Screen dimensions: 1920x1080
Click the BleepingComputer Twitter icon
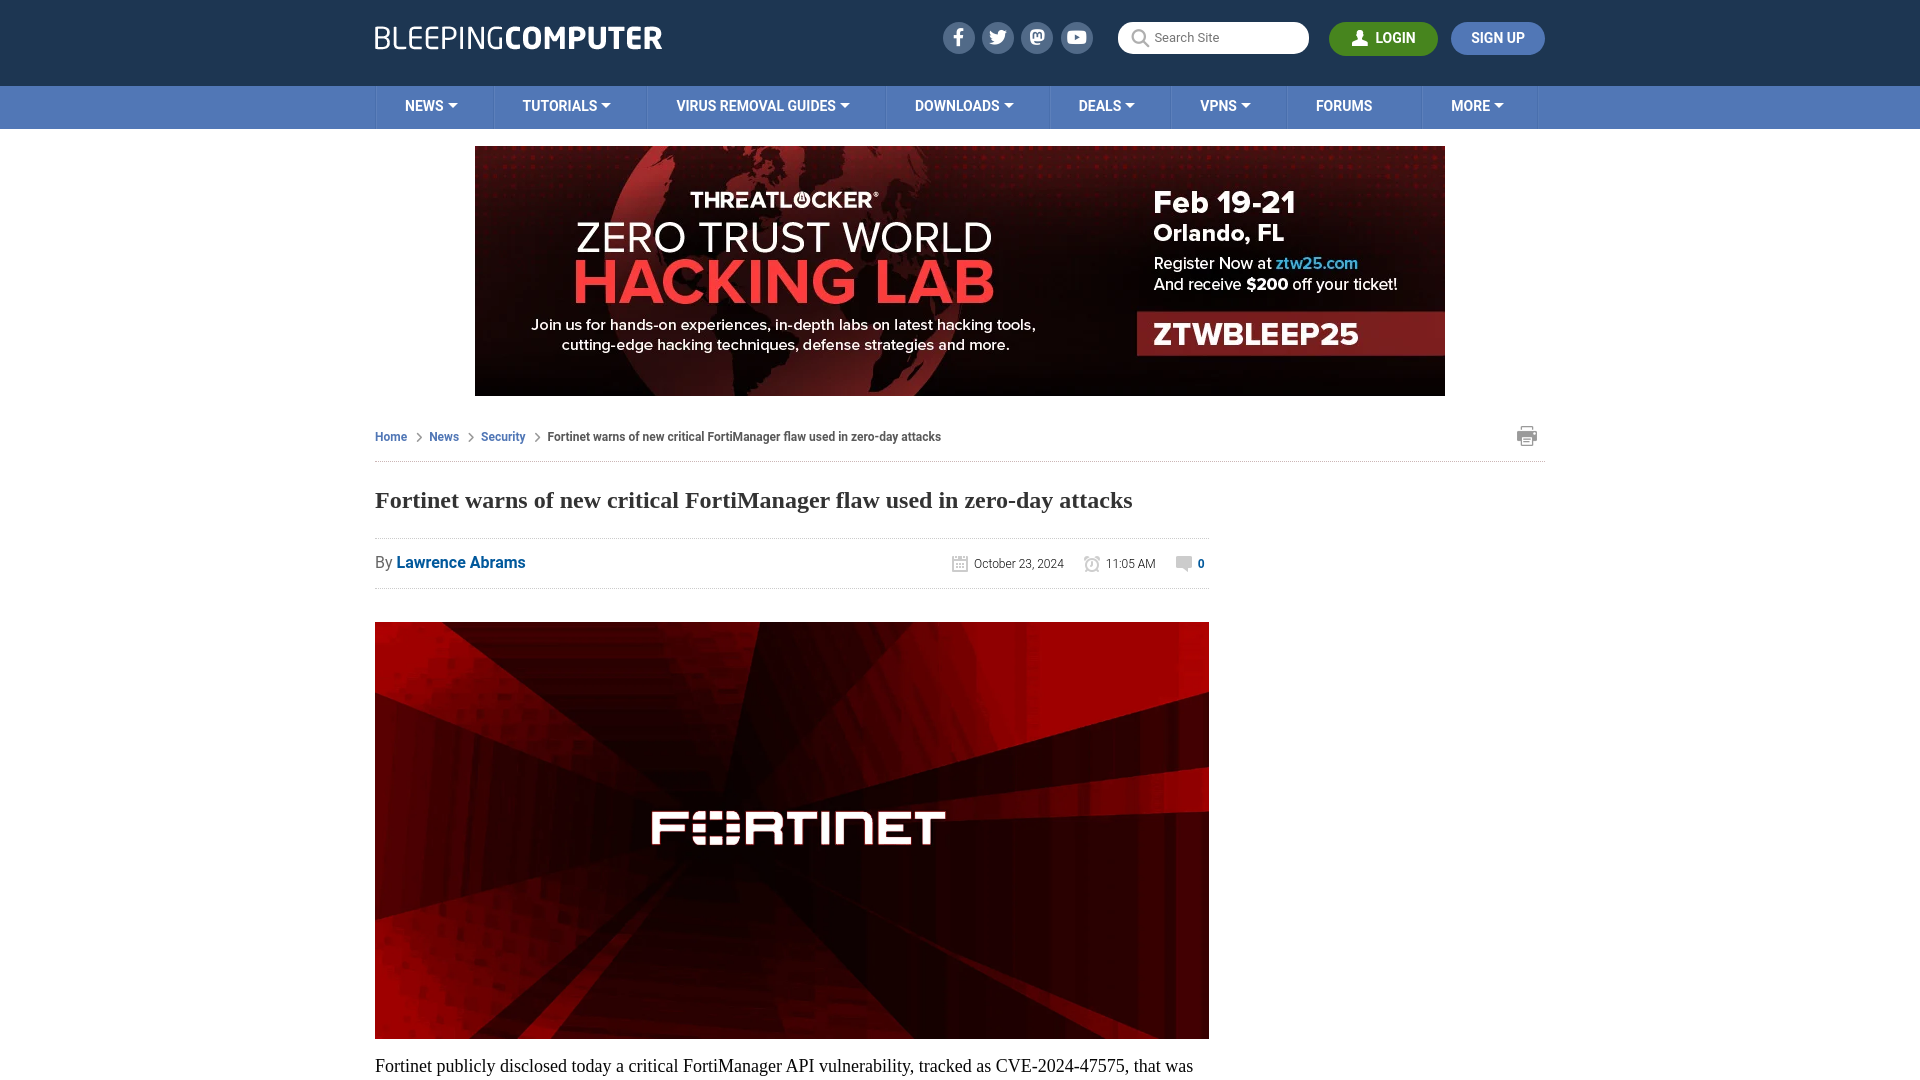coord(998,37)
